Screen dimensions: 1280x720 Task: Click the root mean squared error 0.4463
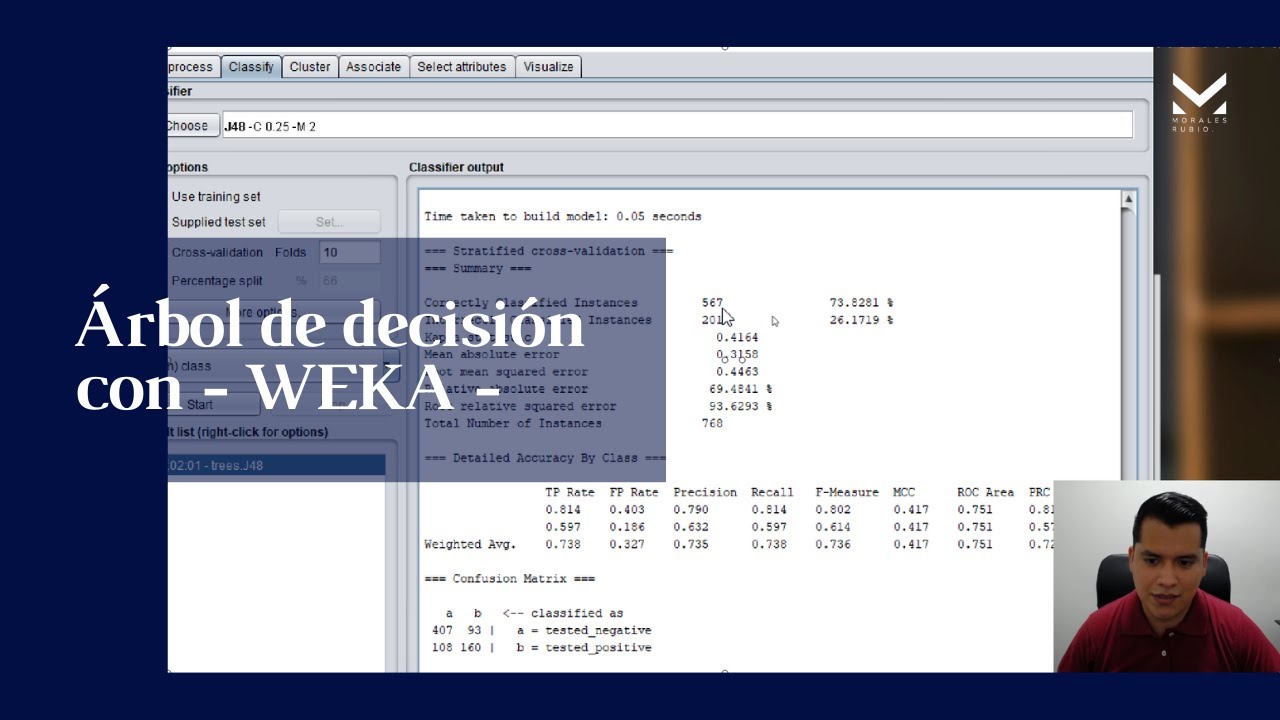coord(738,372)
